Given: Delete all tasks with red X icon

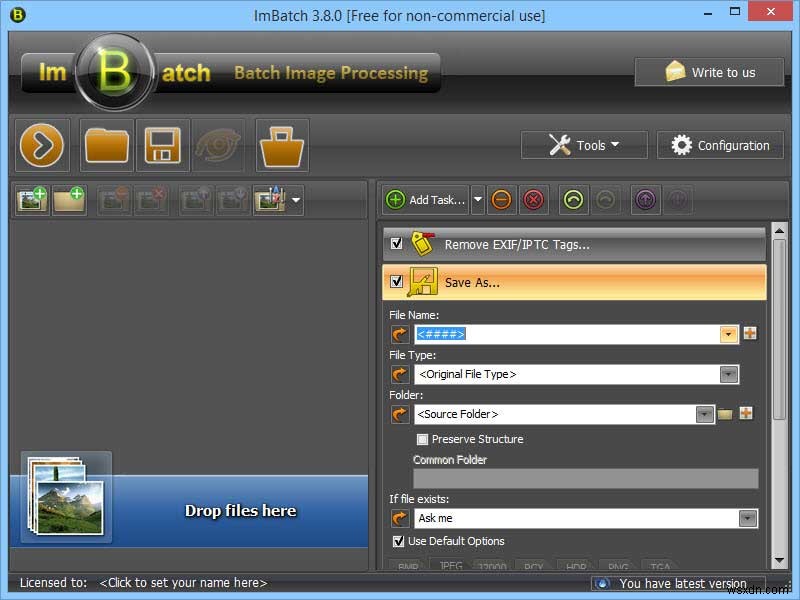Looking at the screenshot, I should point(534,200).
